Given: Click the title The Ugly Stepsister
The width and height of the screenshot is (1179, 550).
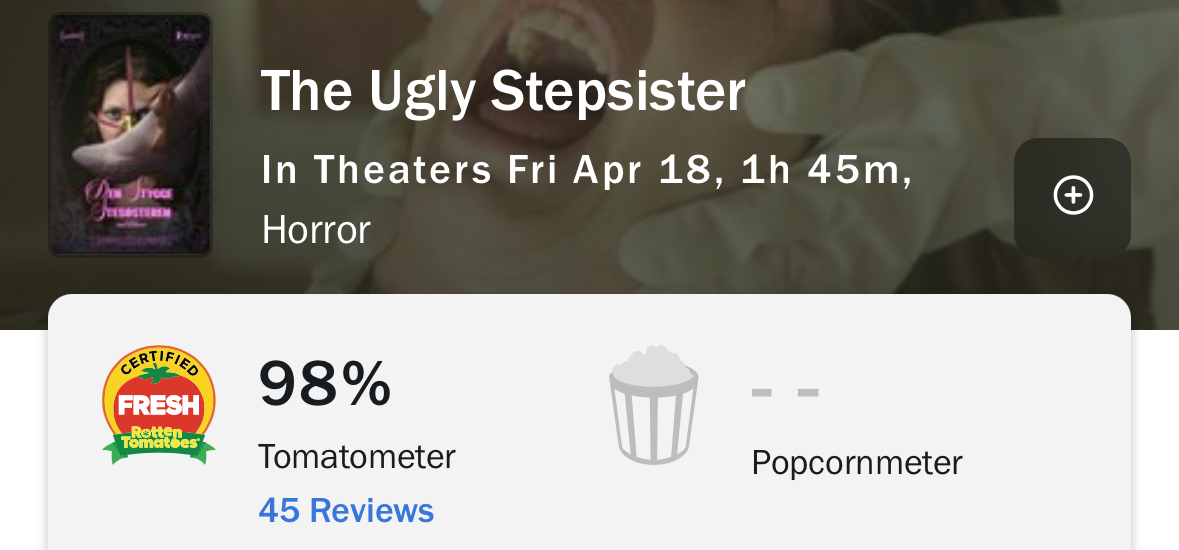Looking at the screenshot, I should coord(503,92).
